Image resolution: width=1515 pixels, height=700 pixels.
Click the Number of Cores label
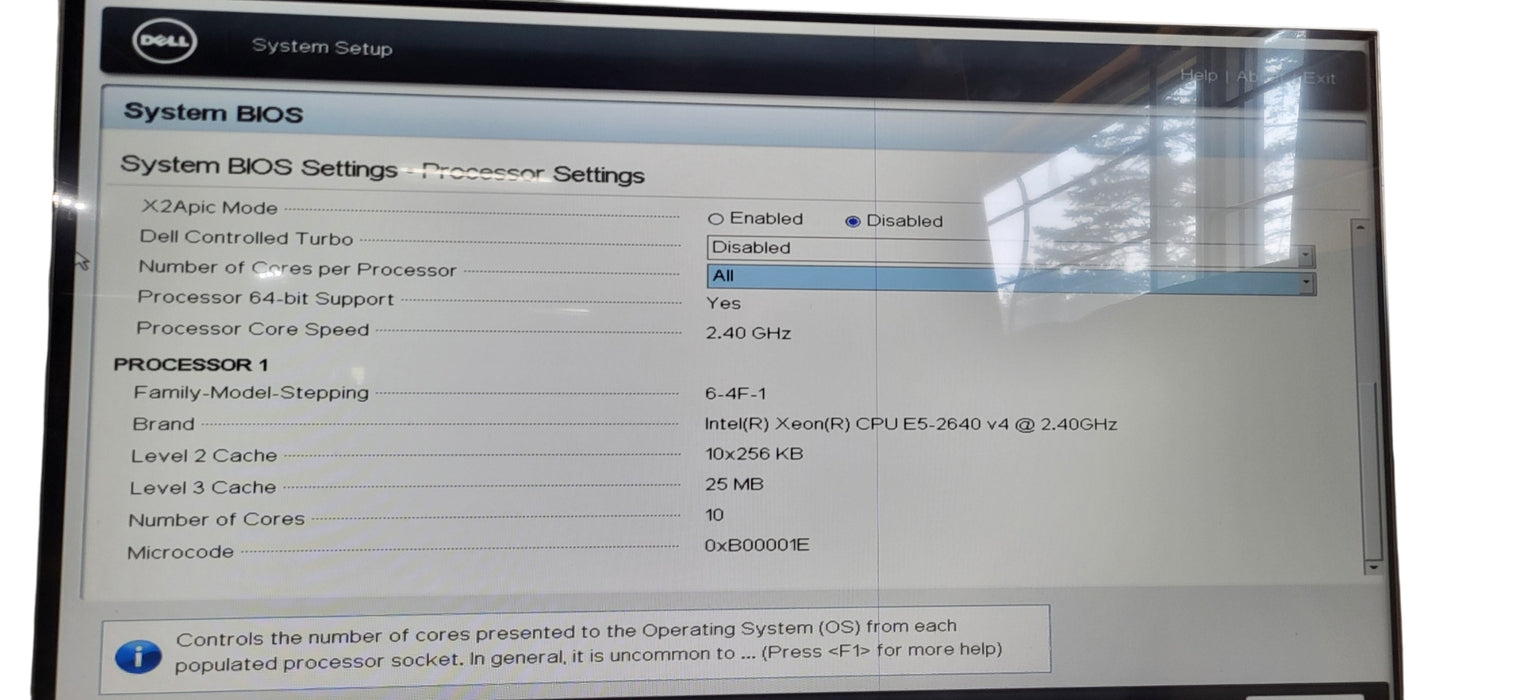point(216,520)
